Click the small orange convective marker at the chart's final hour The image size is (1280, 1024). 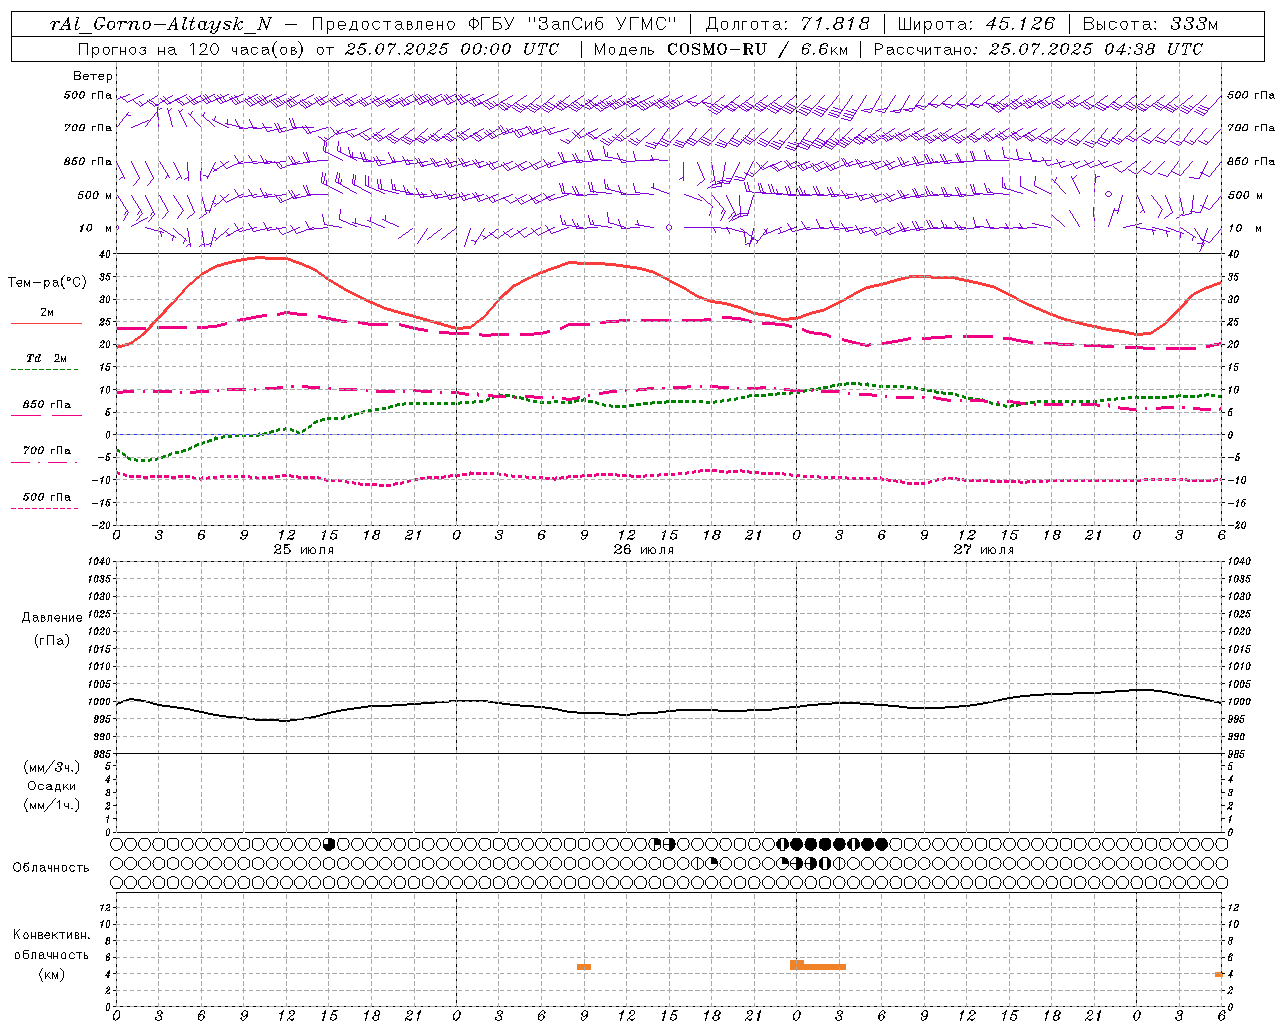click(1219, 974)
